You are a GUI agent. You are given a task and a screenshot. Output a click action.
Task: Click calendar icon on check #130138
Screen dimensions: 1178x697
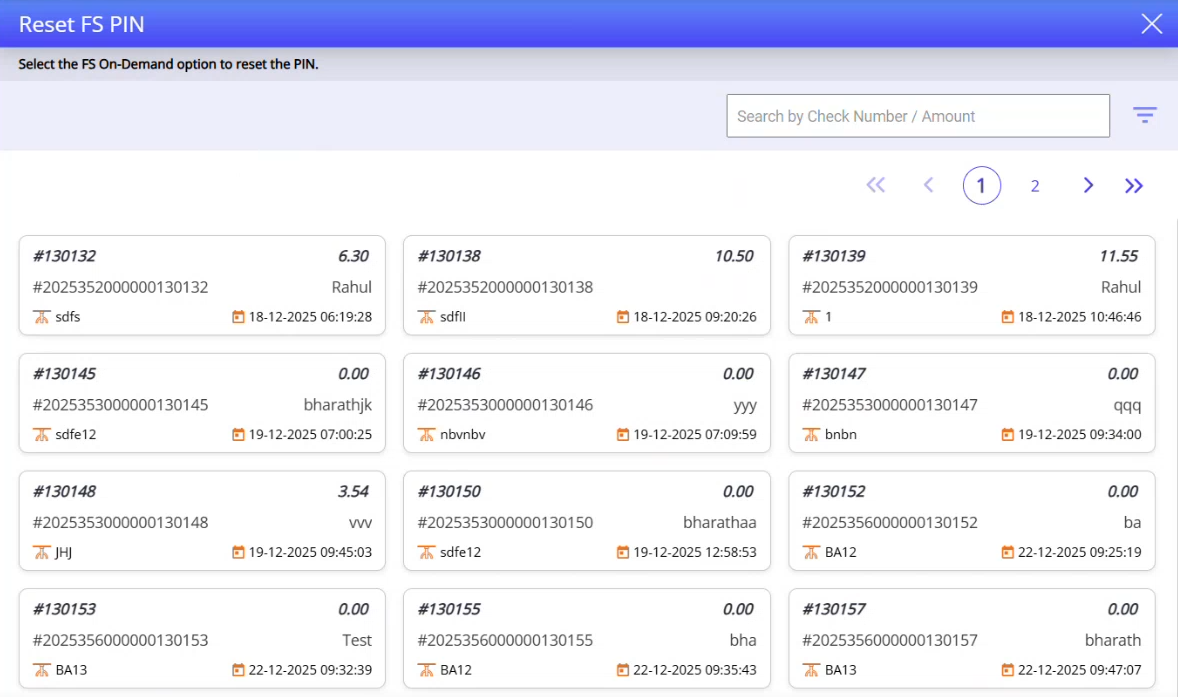click(x=623, y=317)
